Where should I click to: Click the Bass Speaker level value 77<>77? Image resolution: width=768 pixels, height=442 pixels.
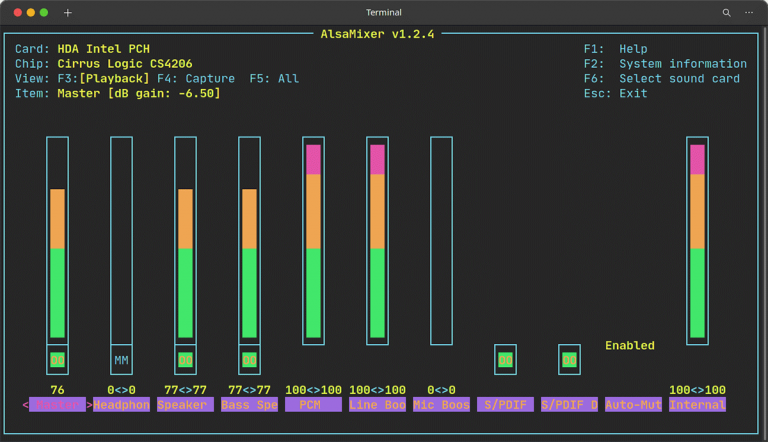(249, 390)
